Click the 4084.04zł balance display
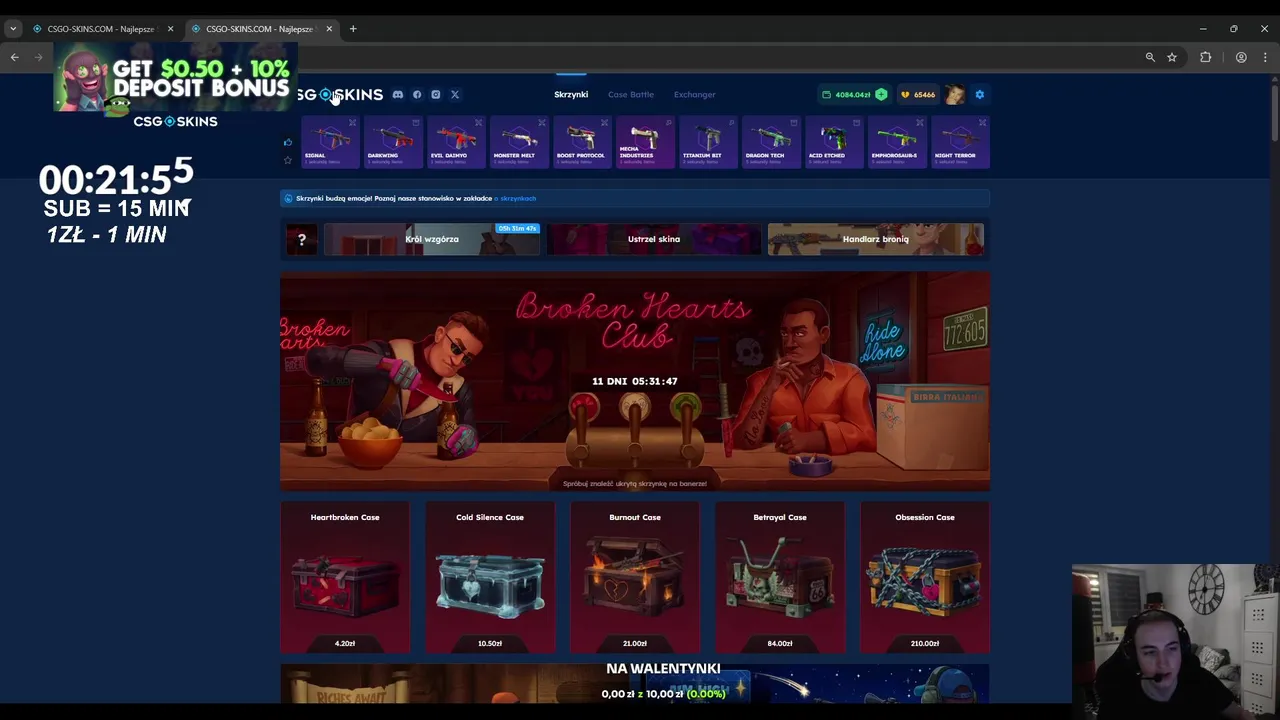This screenshot has width=1280, height=720. (853, 95)
